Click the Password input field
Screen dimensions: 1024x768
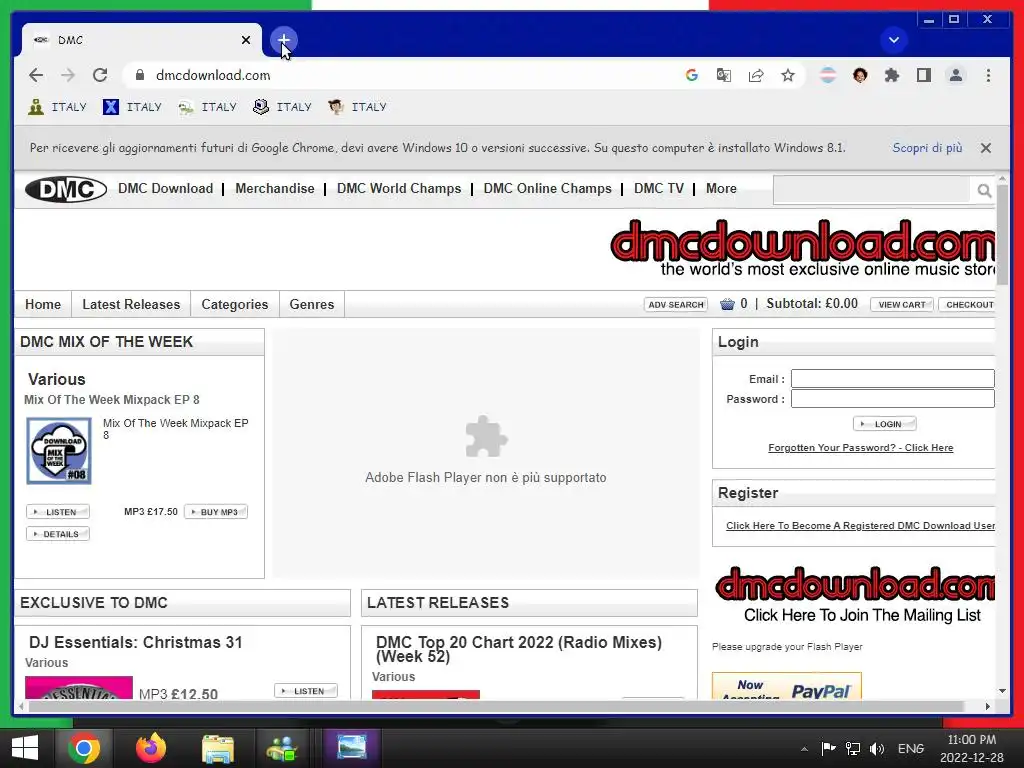[893, 398]
